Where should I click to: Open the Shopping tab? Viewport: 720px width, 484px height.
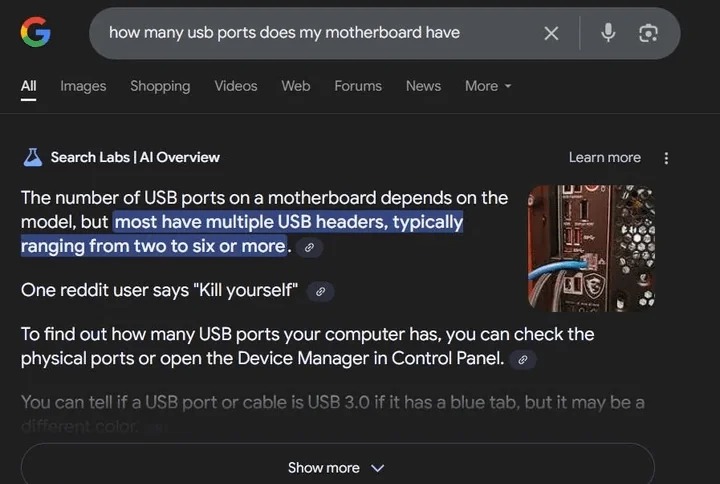click(160, 86)
